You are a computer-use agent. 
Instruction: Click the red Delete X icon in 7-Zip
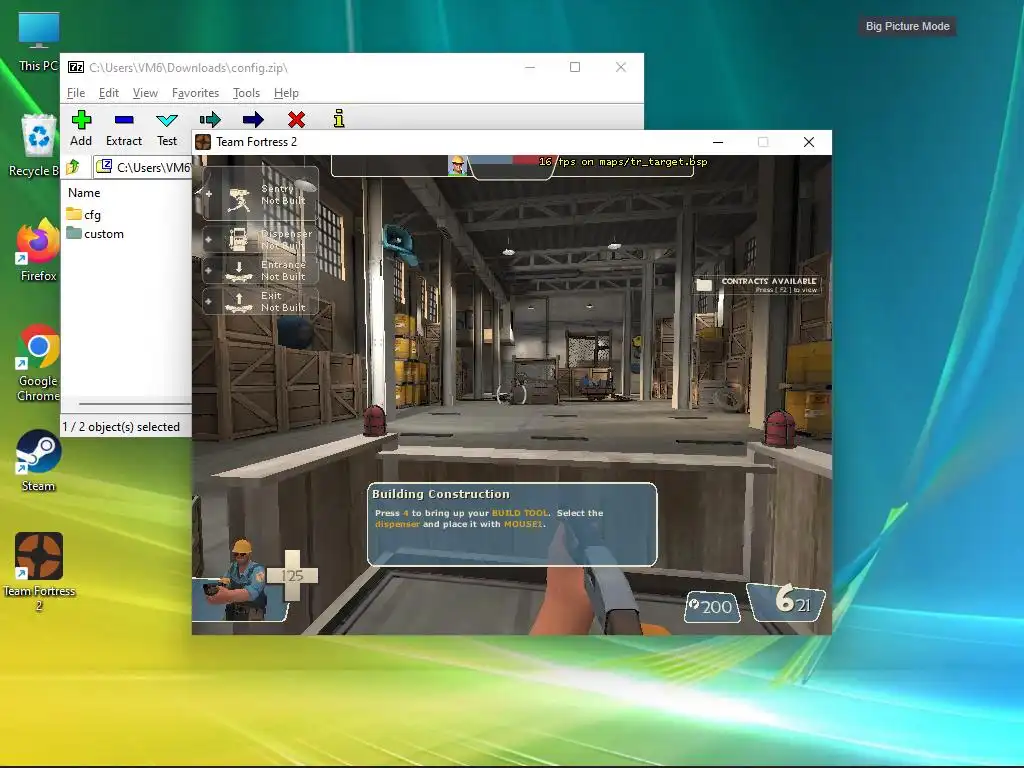point(296,120)
